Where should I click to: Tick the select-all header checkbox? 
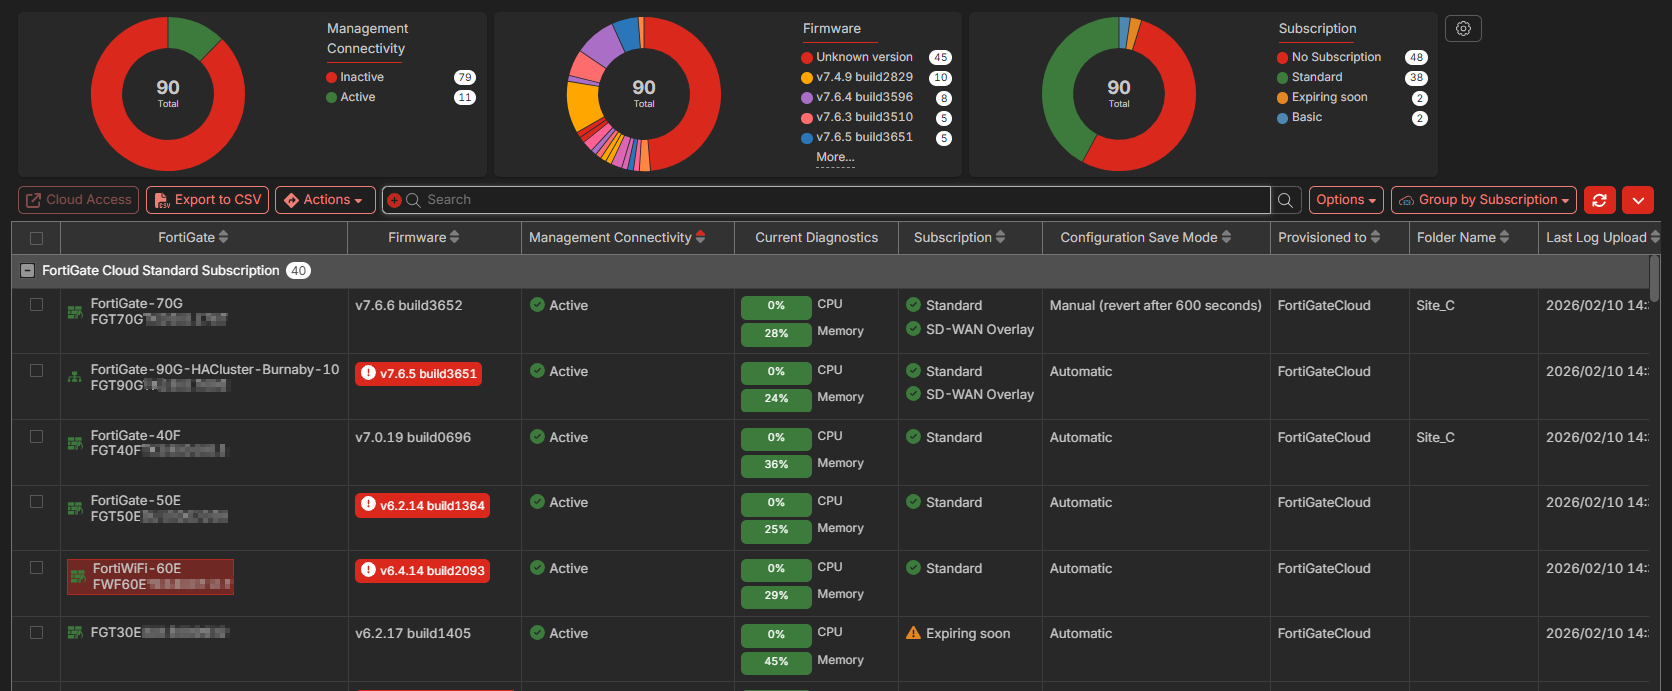(37, 238)
